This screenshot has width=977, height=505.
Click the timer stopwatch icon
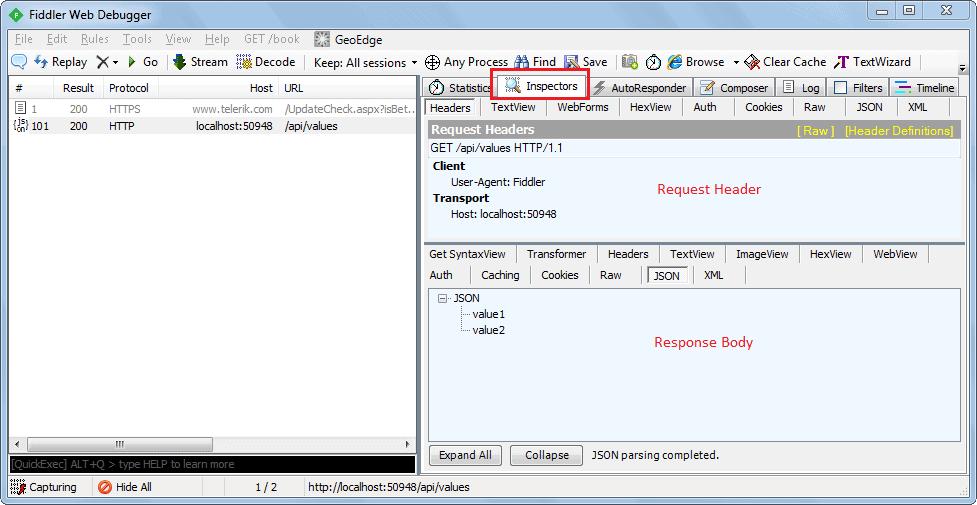tap(653, 62)
